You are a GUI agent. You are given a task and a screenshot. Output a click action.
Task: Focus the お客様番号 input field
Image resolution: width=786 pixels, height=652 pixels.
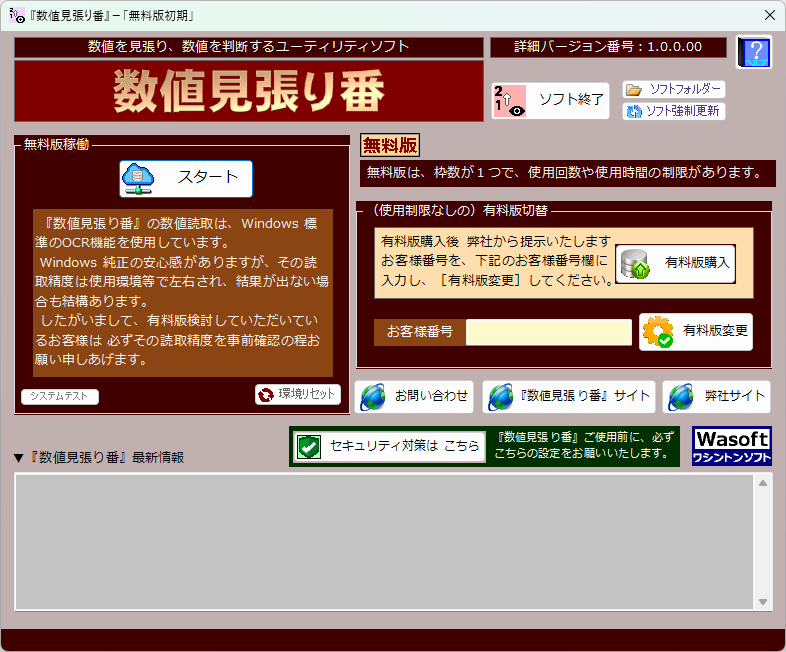(x=548, y=332)
